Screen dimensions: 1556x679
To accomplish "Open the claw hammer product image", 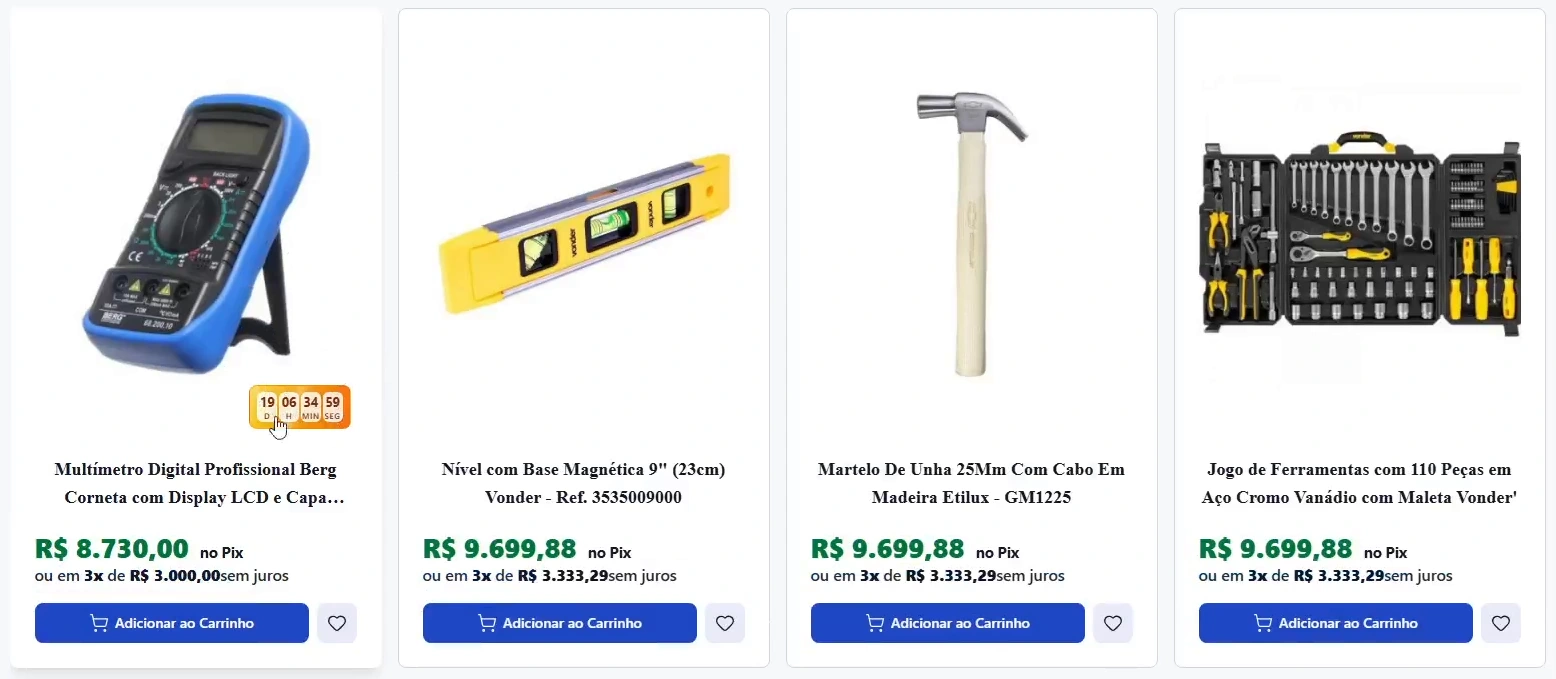I will (x=970, y=234).
